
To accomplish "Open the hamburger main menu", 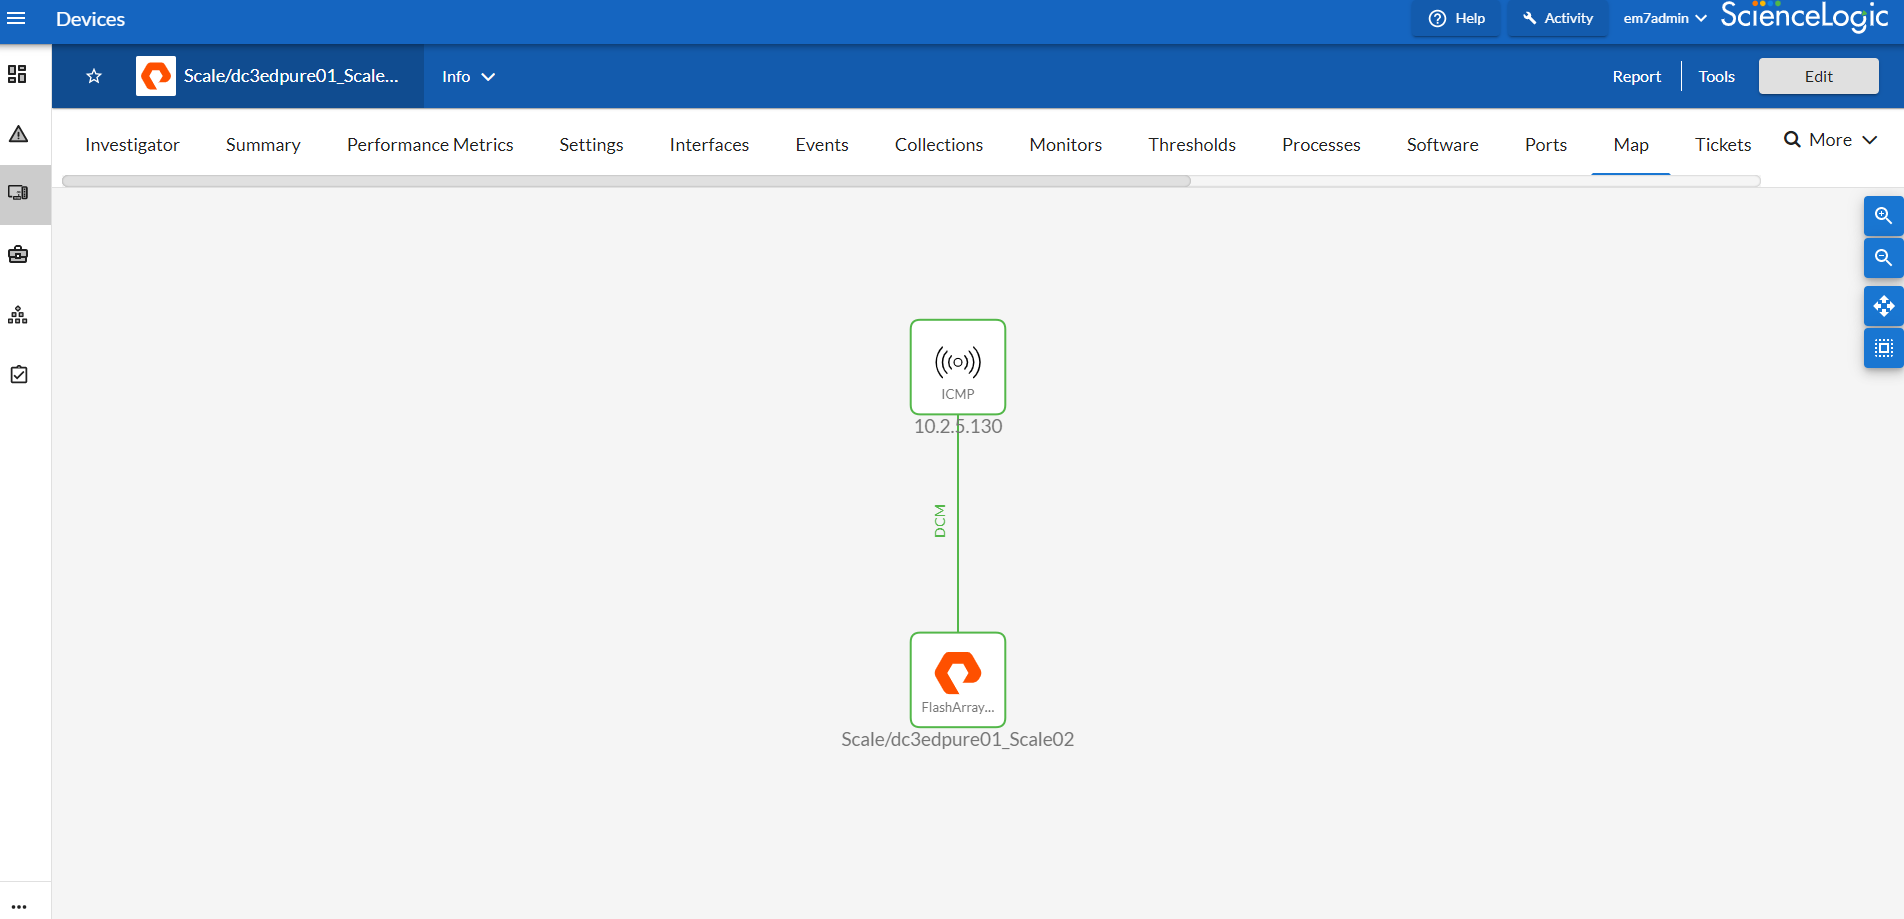I will 16,18.
